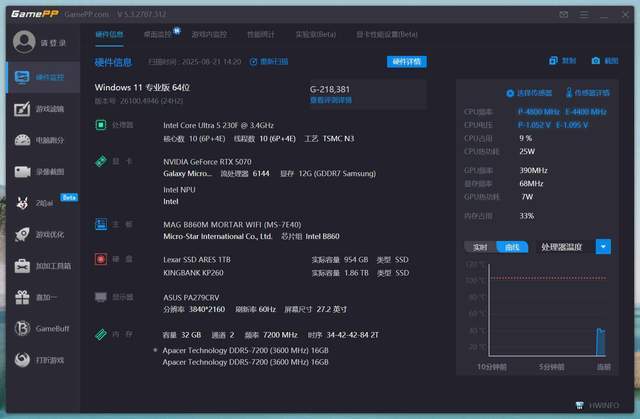Click the P-1.052 V CPU voltage value
640x419 pixels.
tap(534, 125)
